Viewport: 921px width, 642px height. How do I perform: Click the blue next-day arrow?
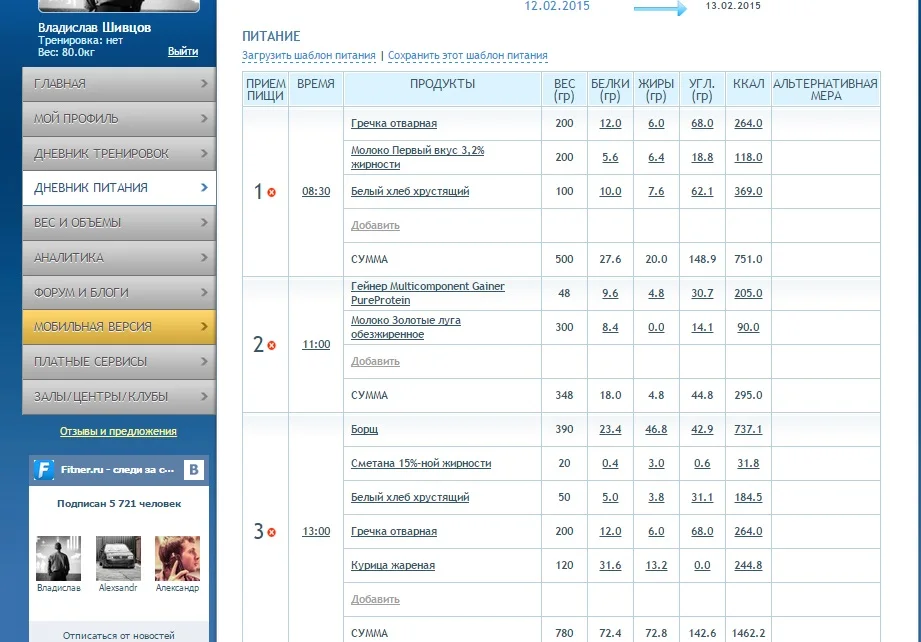[x=660, y=8]
